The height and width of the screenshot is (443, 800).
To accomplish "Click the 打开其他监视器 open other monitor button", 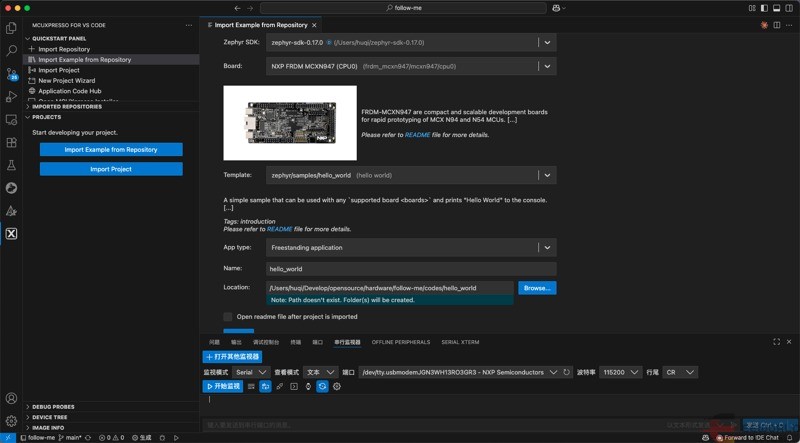I will tap(232, 357).
